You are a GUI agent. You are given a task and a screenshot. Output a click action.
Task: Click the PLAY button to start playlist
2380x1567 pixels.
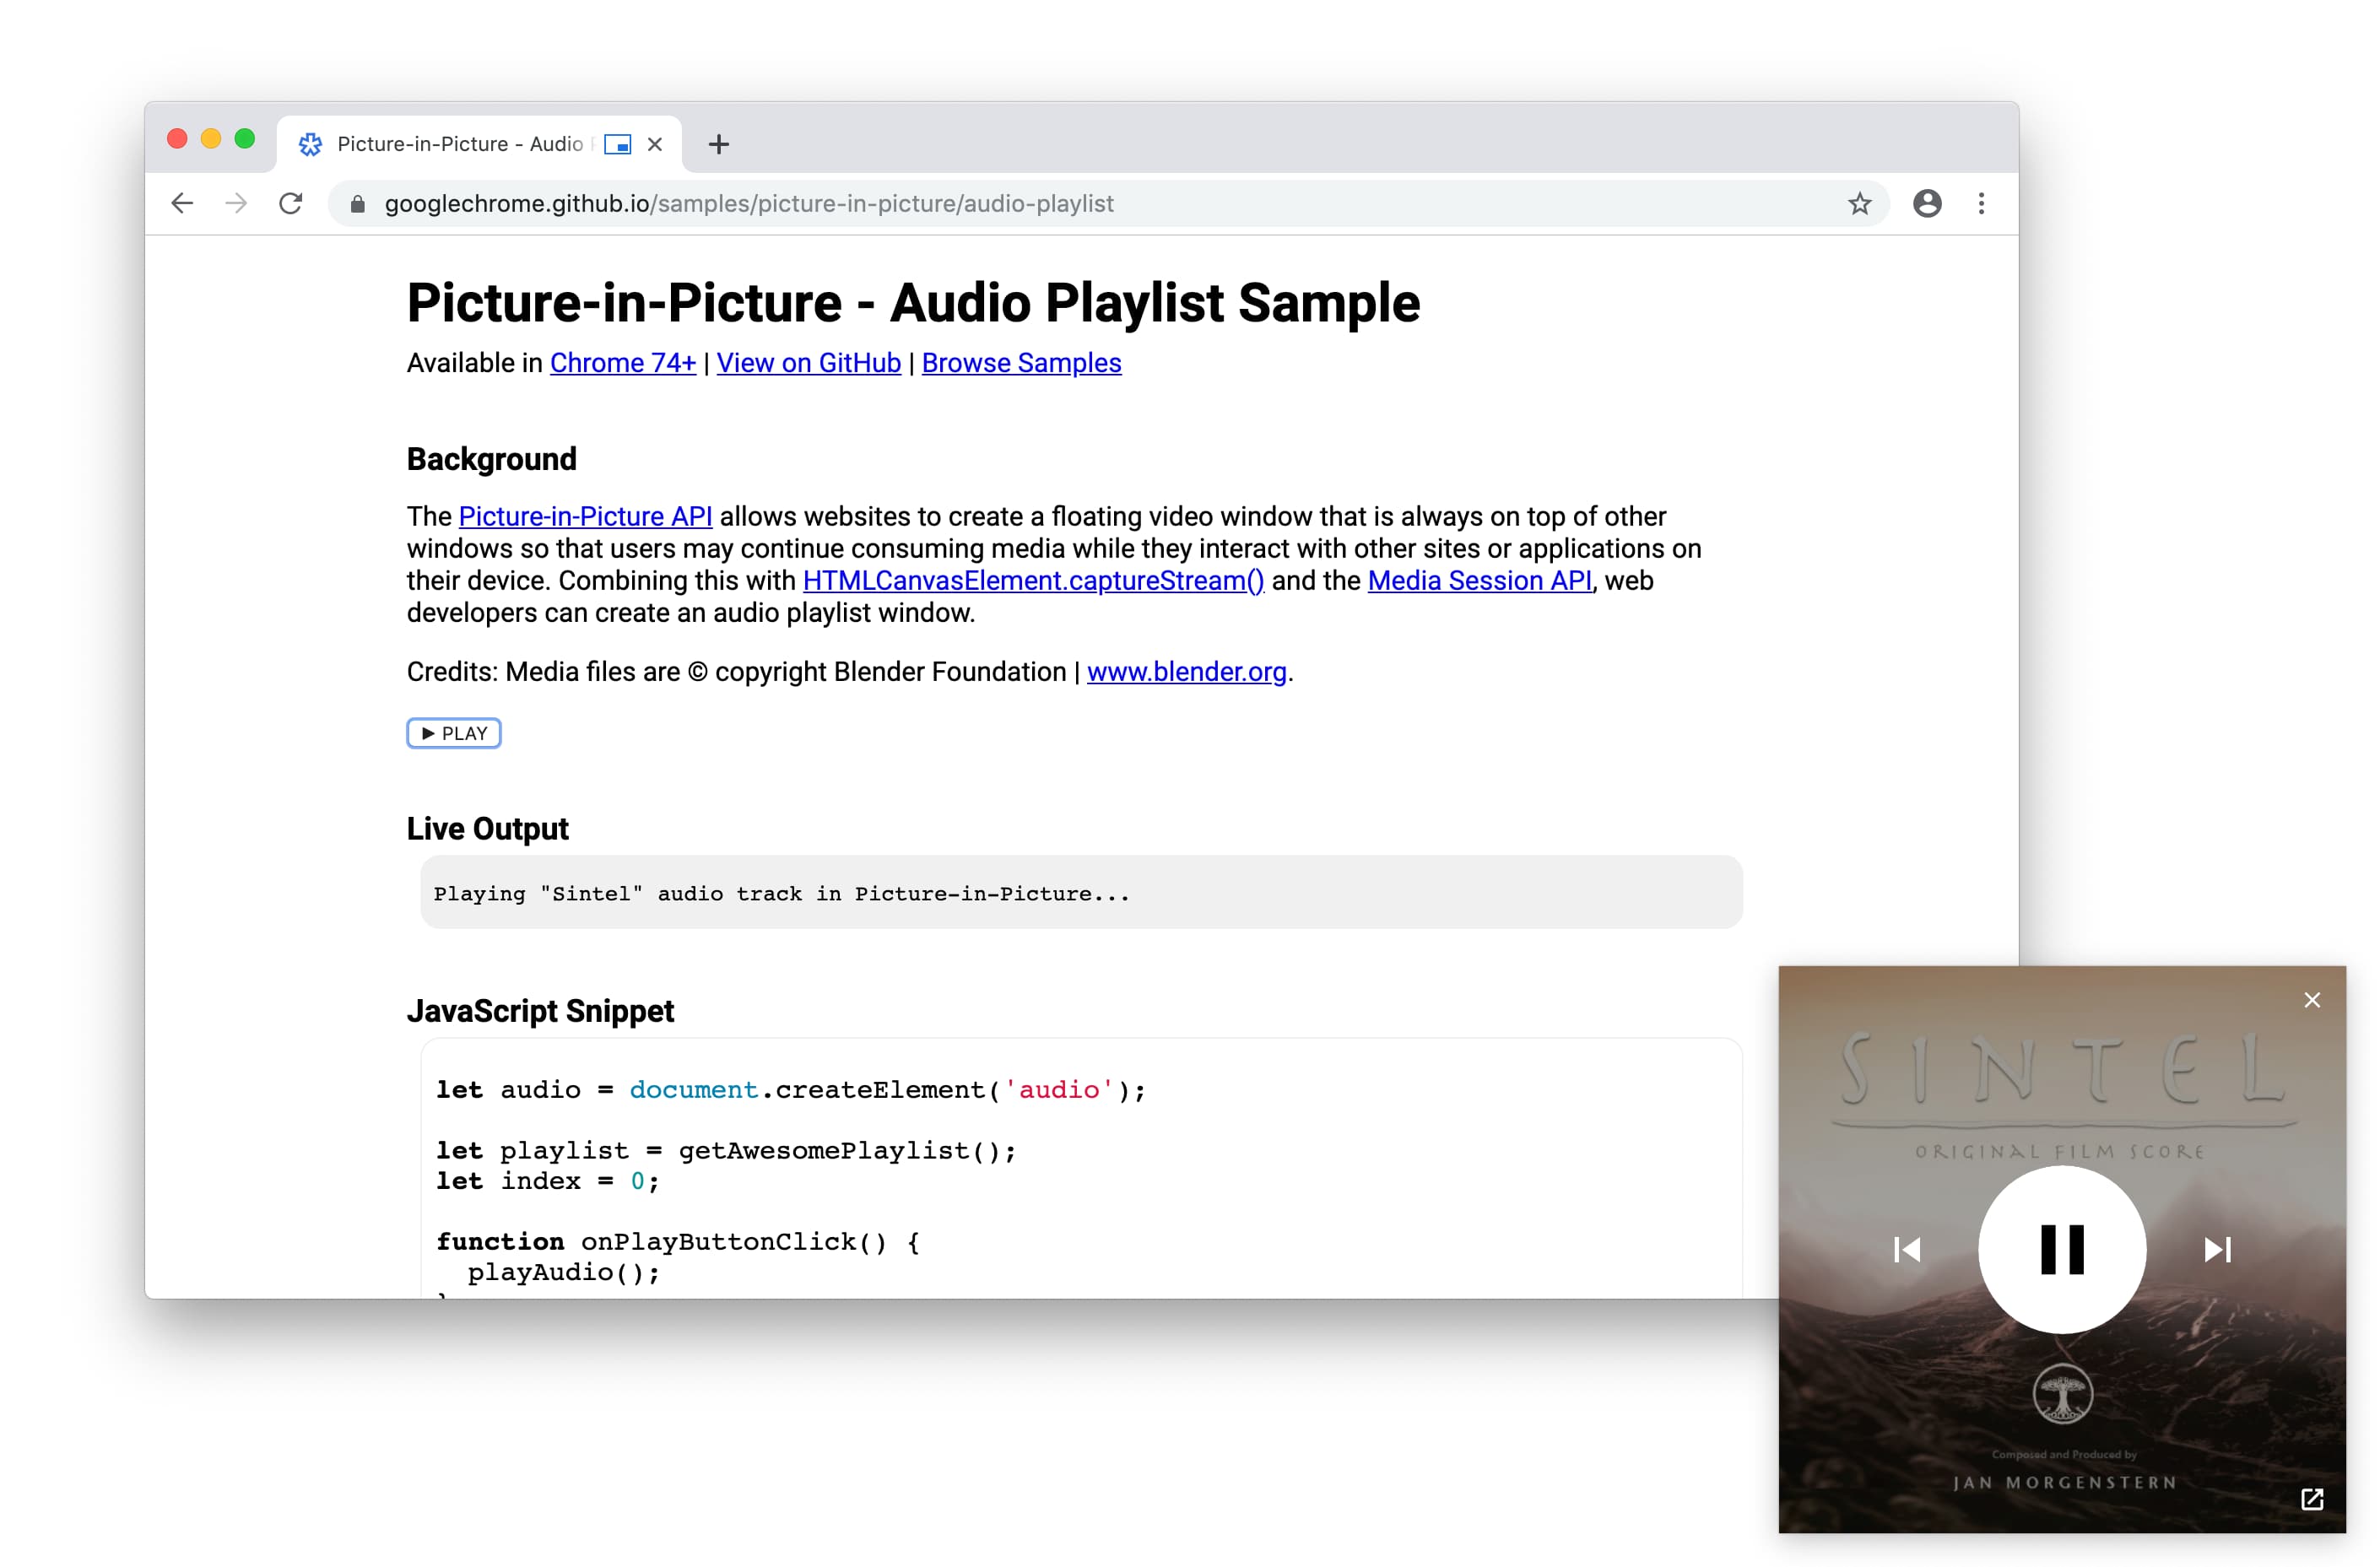[x=453, y=732]
